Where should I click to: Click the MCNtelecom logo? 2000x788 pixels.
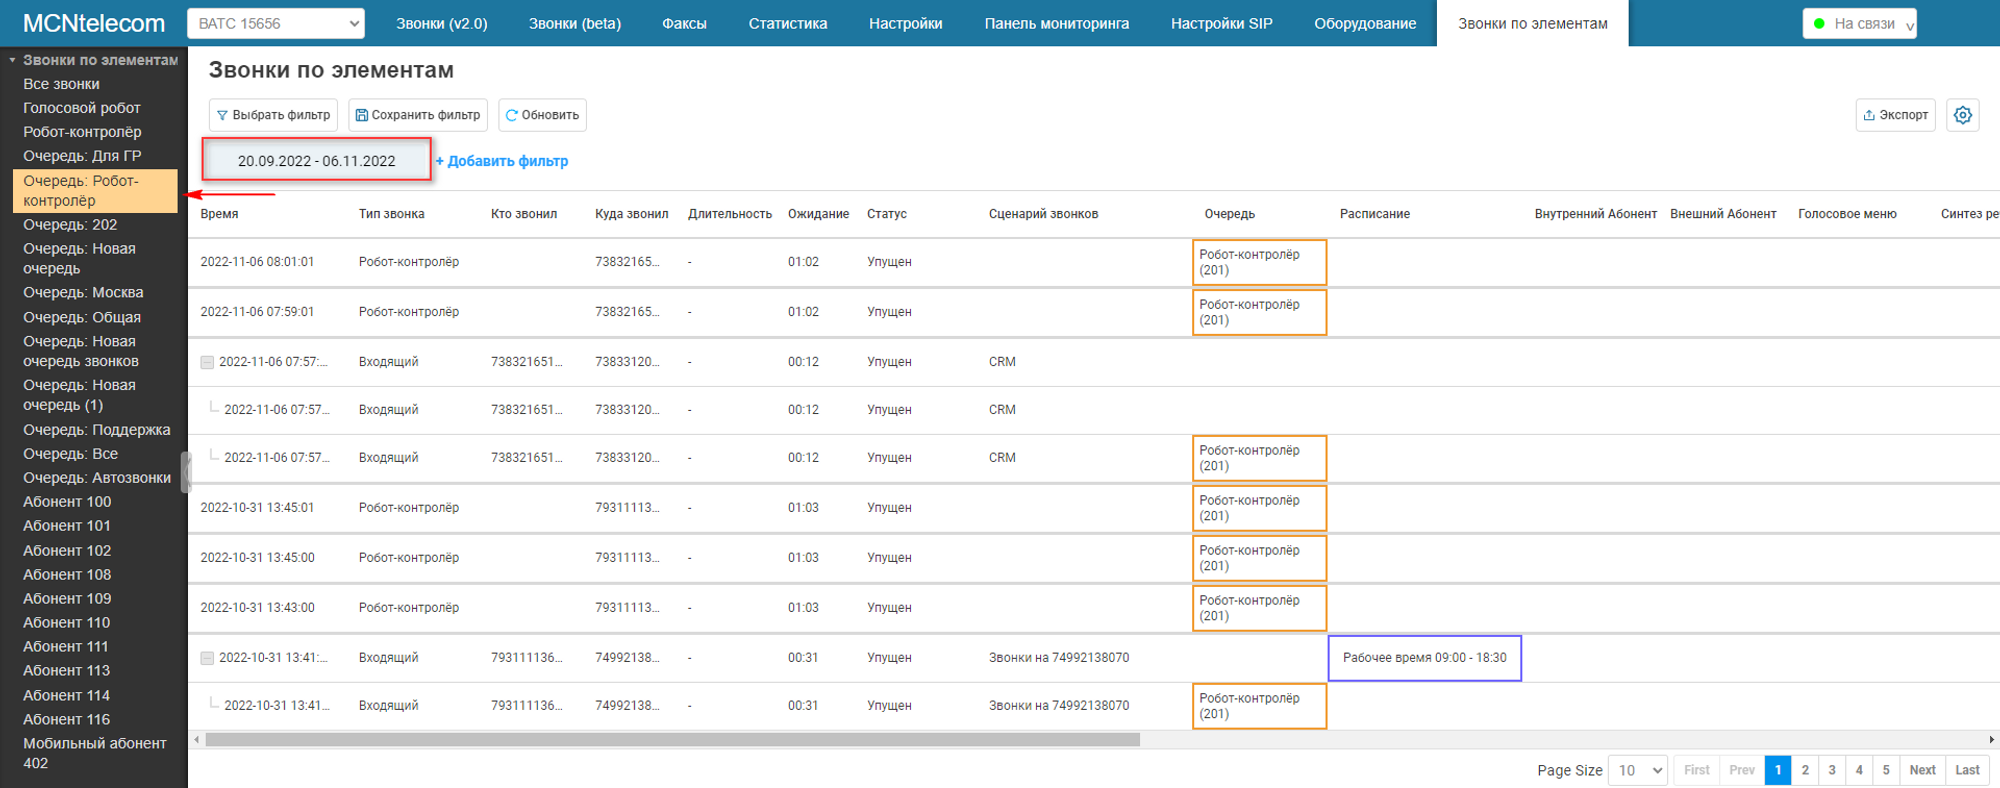click(x=94, y=23)
